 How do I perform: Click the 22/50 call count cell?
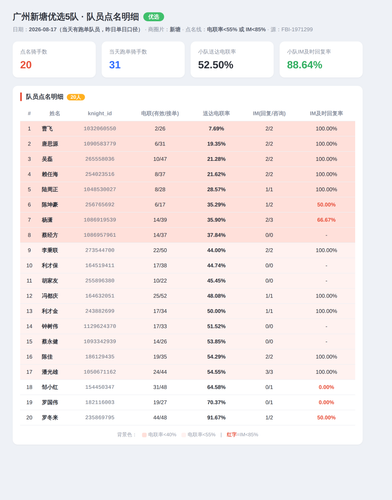[160, 250]
